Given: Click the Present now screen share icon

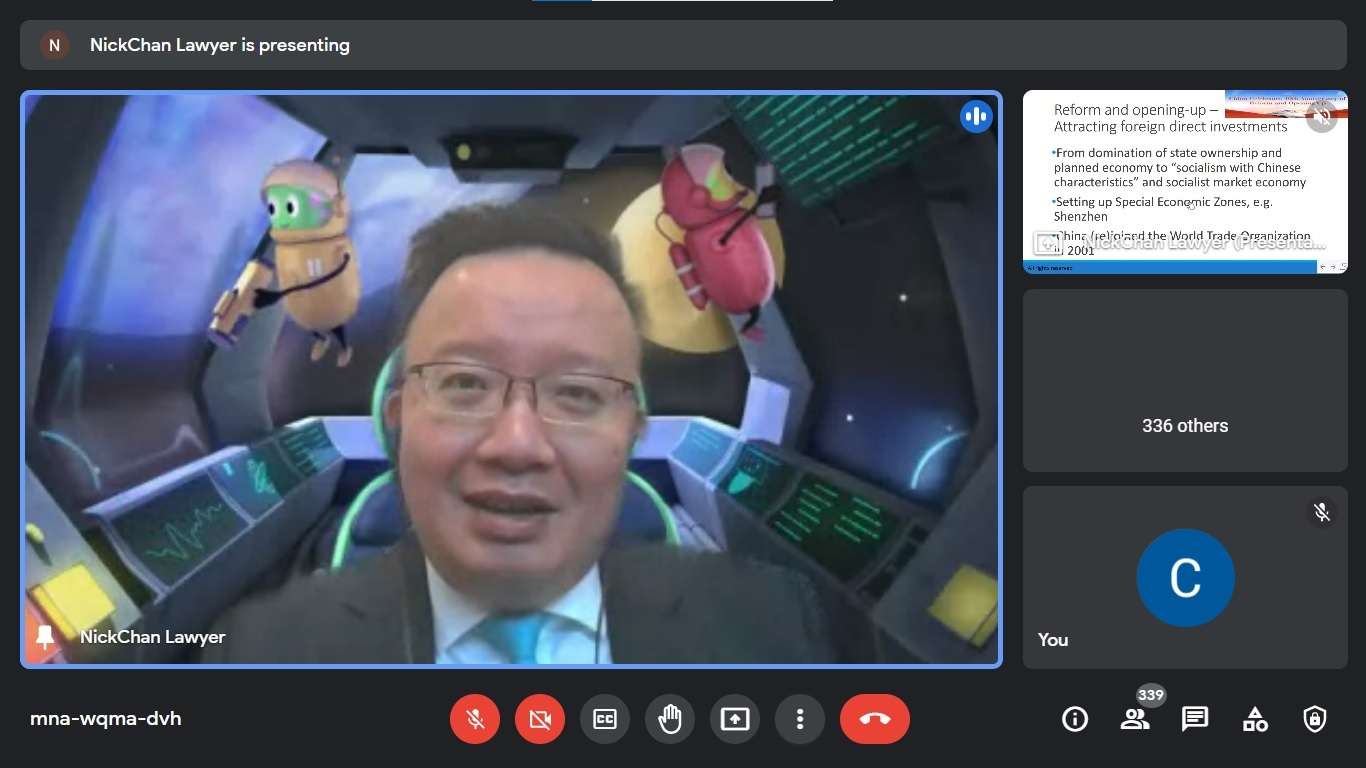Looking at the screenshot, I should 735,719.
